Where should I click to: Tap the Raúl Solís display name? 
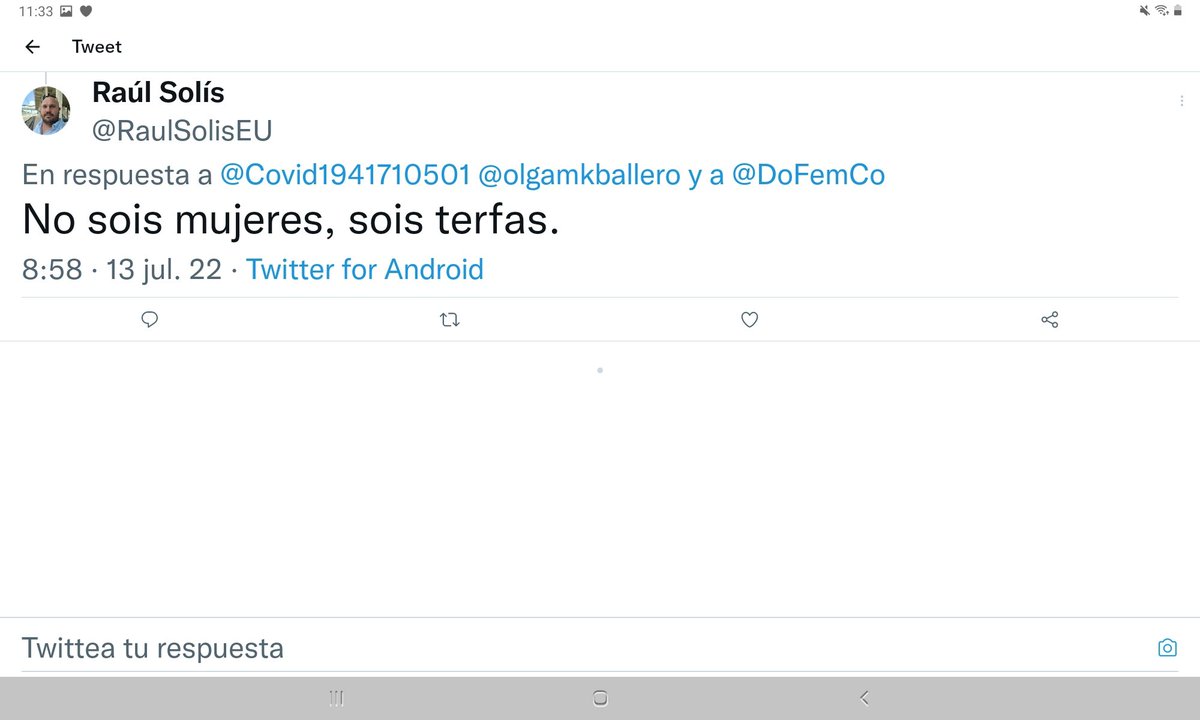point(158,93)
